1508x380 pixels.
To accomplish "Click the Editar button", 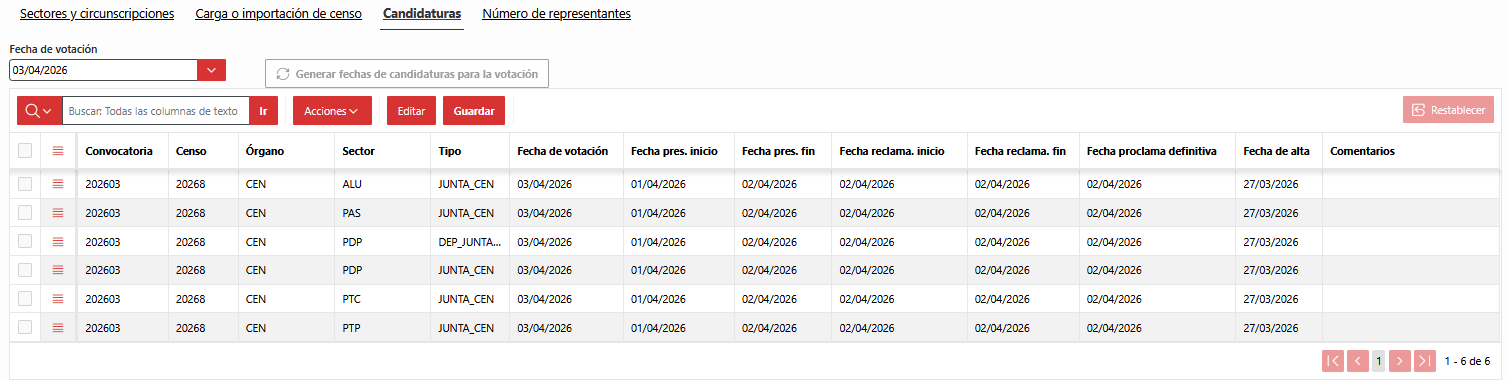I will tap(411, 111).
